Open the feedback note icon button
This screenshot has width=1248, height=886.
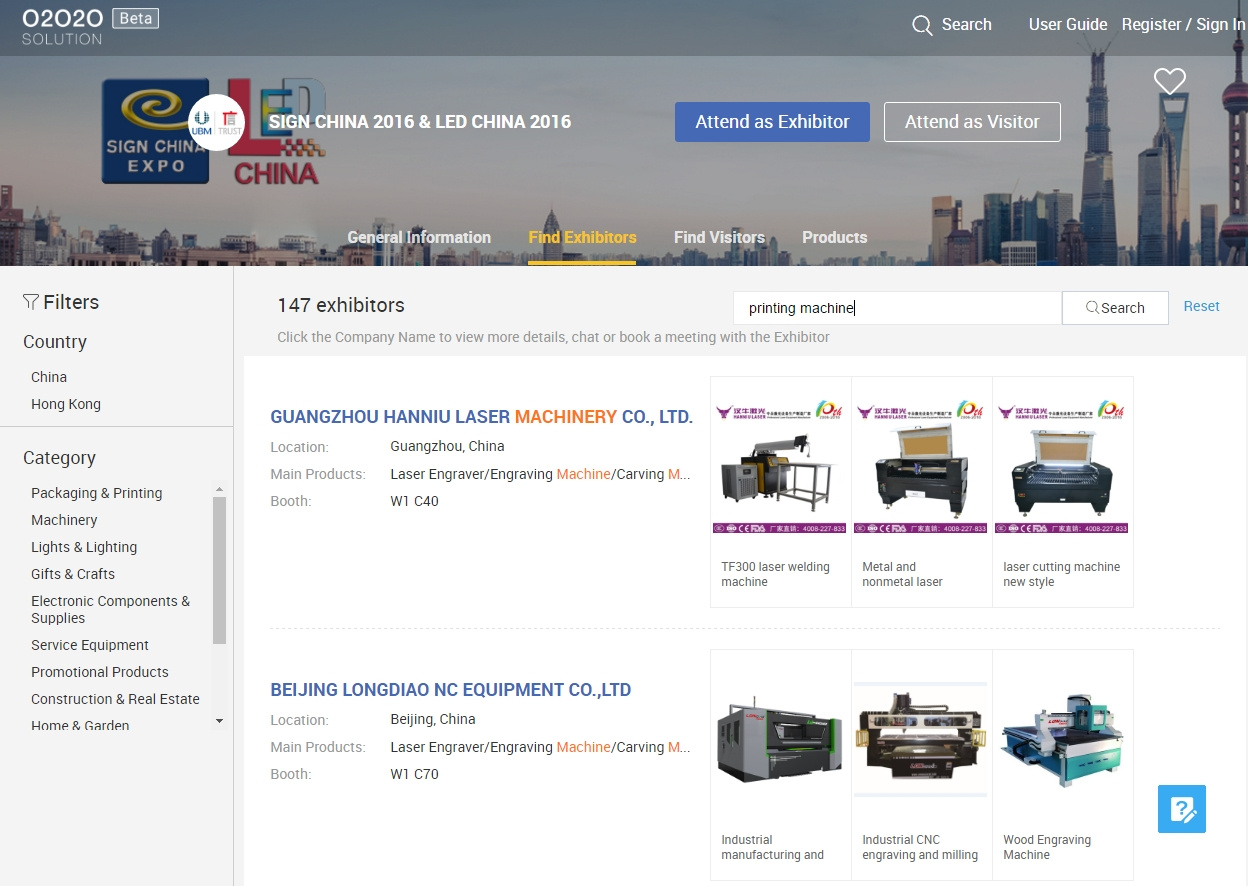[x=1182, y=809]
